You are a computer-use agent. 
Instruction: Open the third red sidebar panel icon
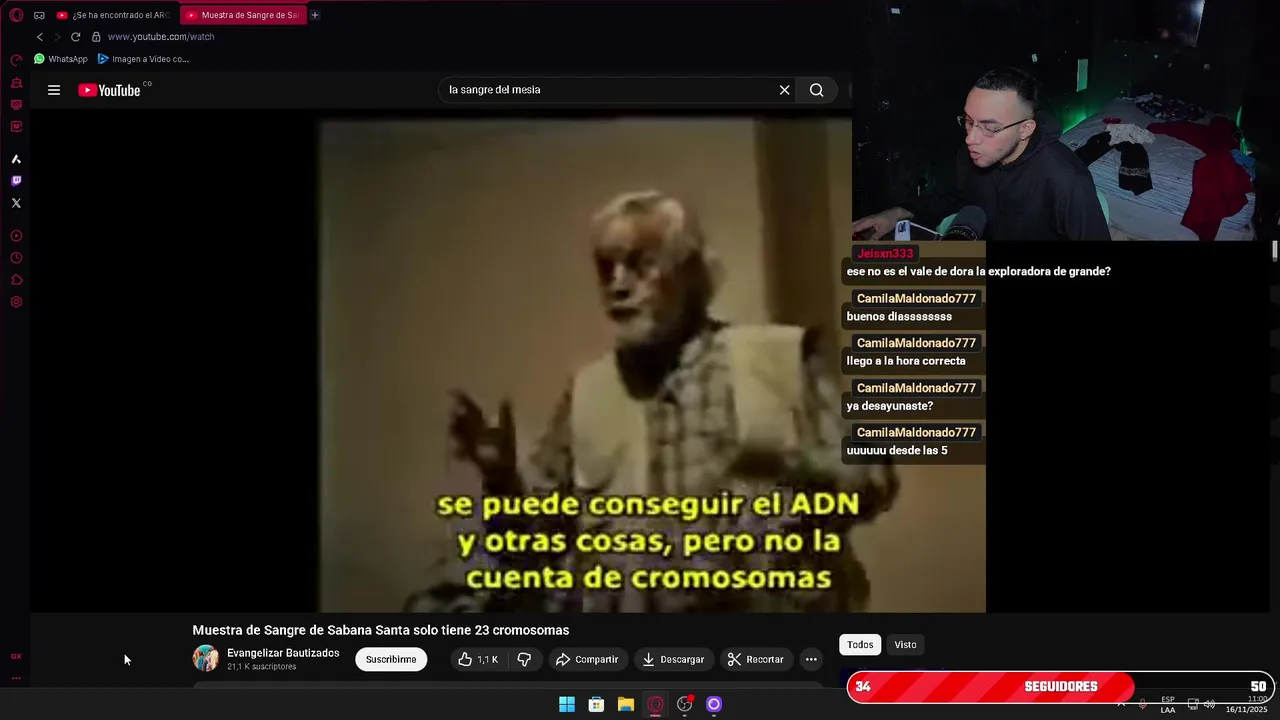[x=16, y=105]
